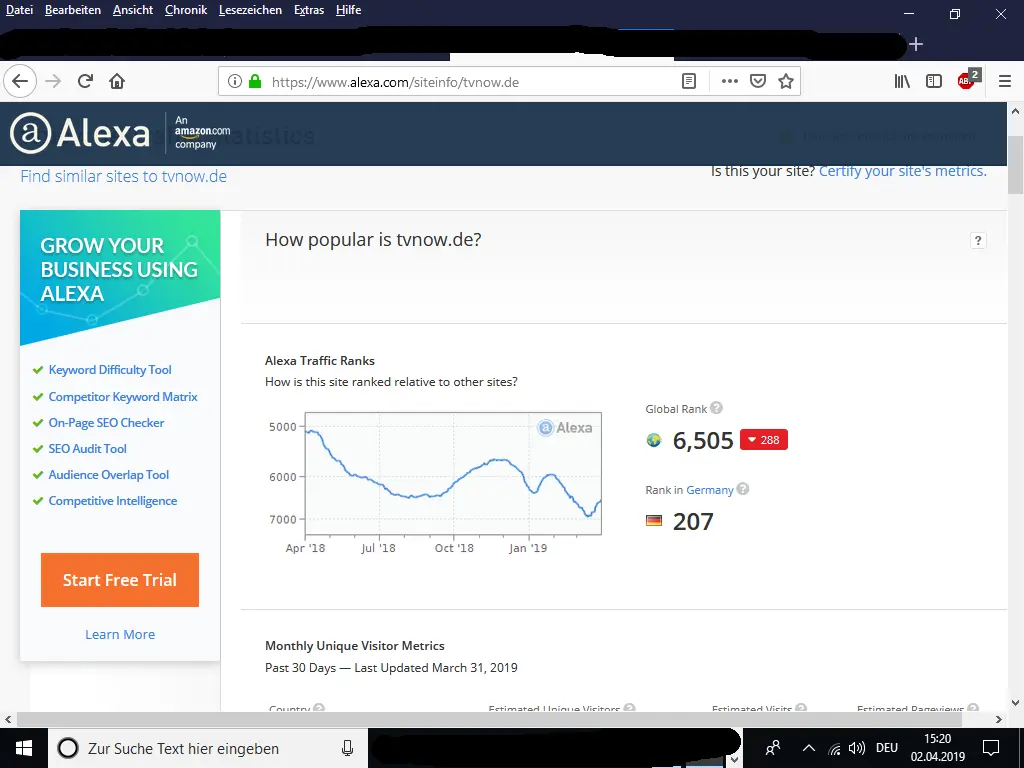Click the Global Rank help icon

[x=716, y=408]
